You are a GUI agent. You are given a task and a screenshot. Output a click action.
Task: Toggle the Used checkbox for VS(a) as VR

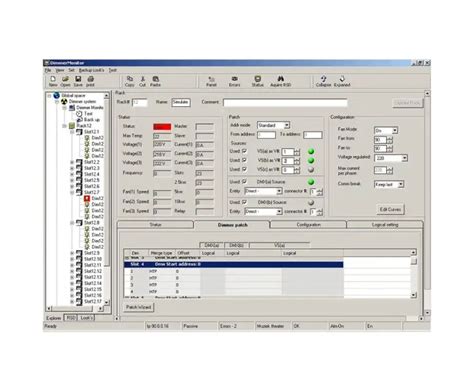[x=245, y=151]
